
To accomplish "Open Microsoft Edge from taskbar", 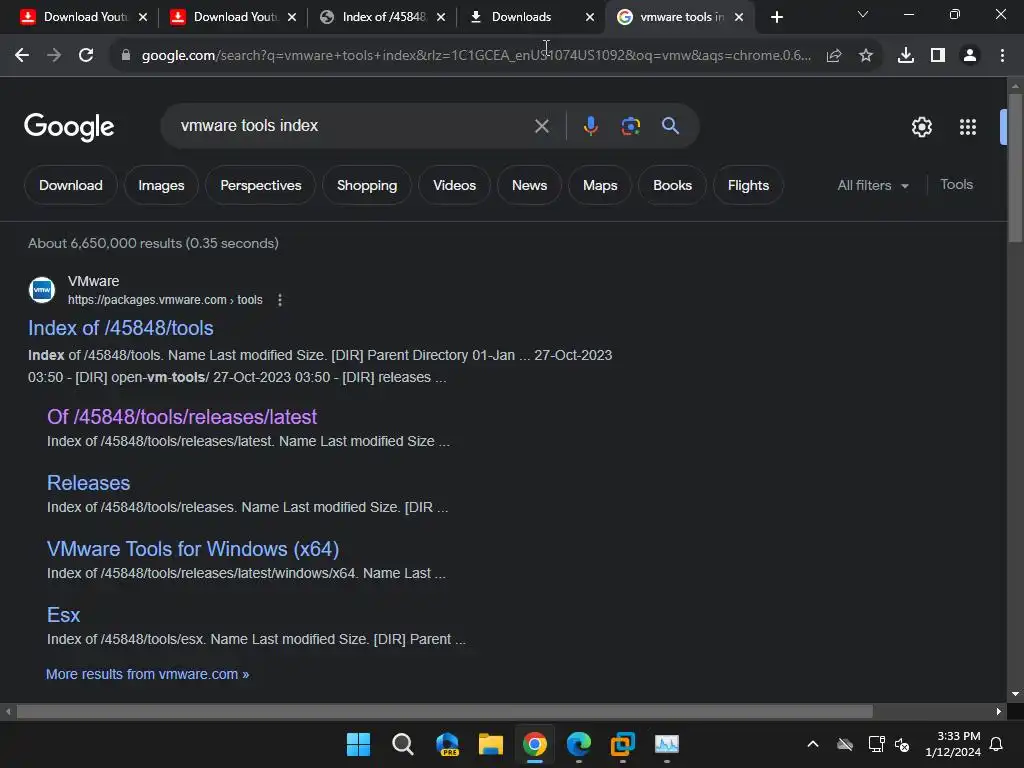I will click(579, 744).
